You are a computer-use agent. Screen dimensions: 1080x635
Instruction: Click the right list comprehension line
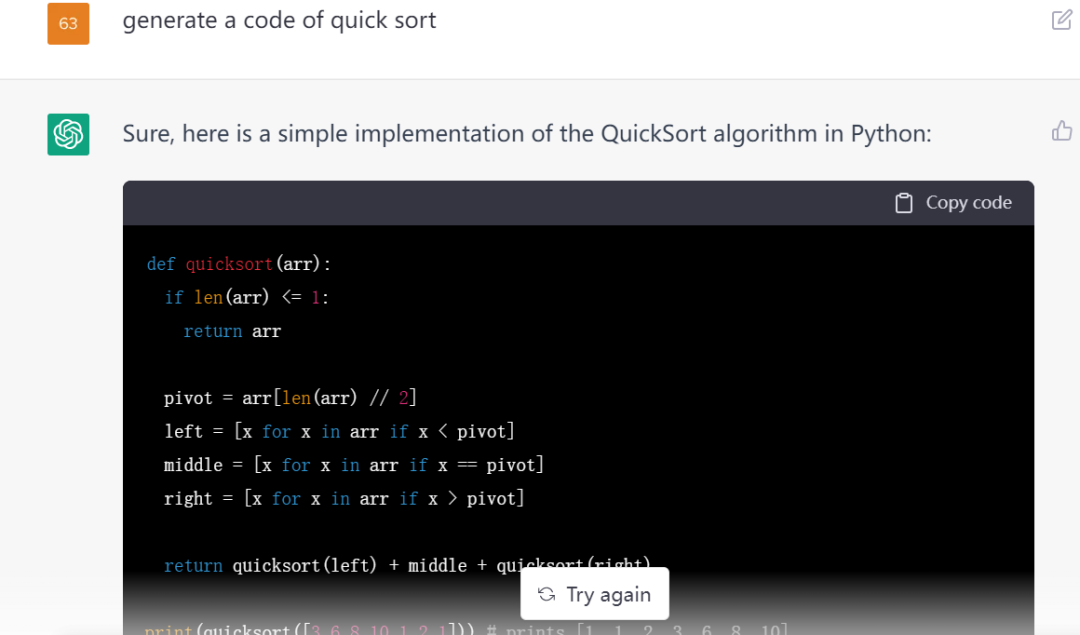pos(344,498)
